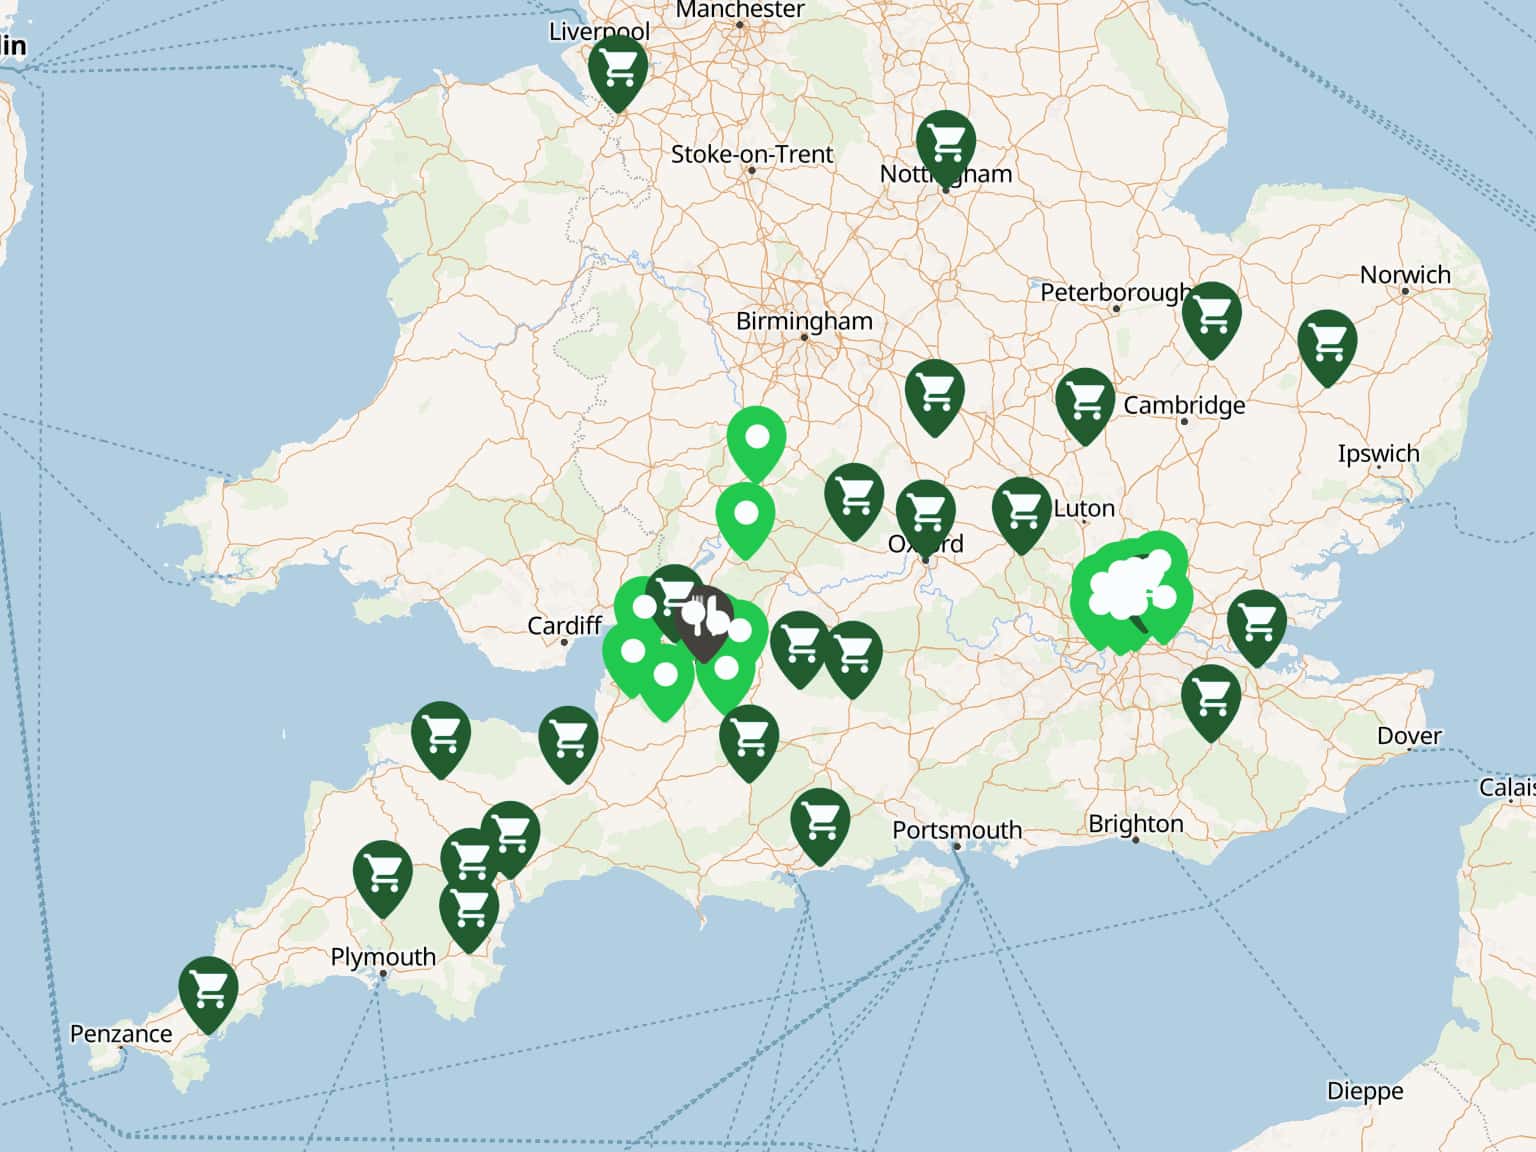
Task: Click the cart marker southwest of Norwich
Action: click(1327, 344)
